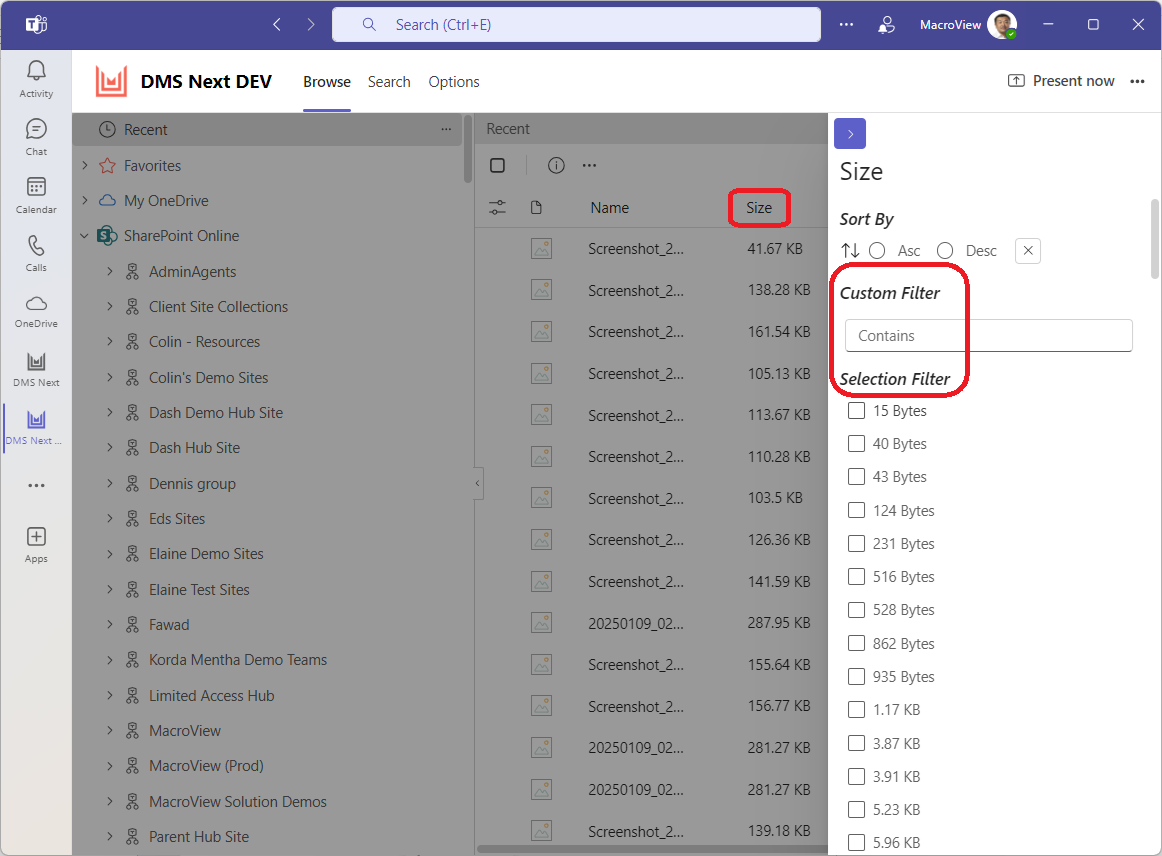Click the Custom Filter Contains field
This screenshot has height=856, width=1162.
click(989, 336)
